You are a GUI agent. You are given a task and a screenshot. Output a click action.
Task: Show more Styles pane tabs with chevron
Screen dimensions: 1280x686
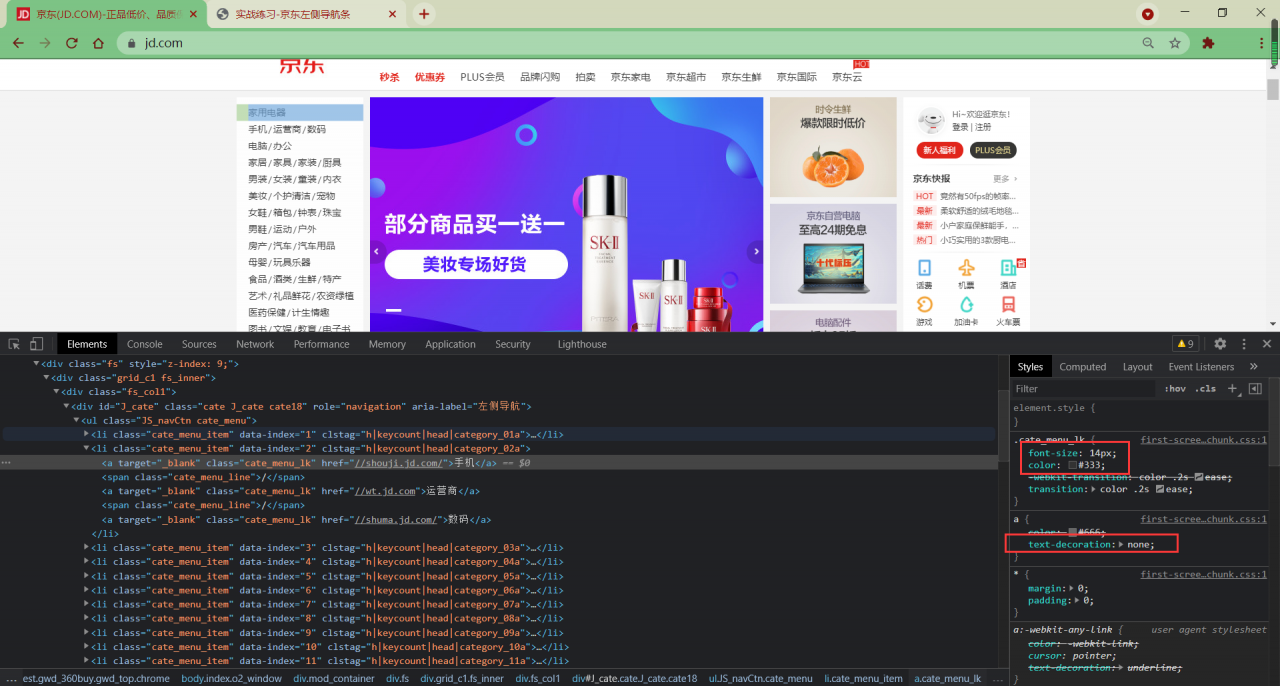coord(1254,366)
